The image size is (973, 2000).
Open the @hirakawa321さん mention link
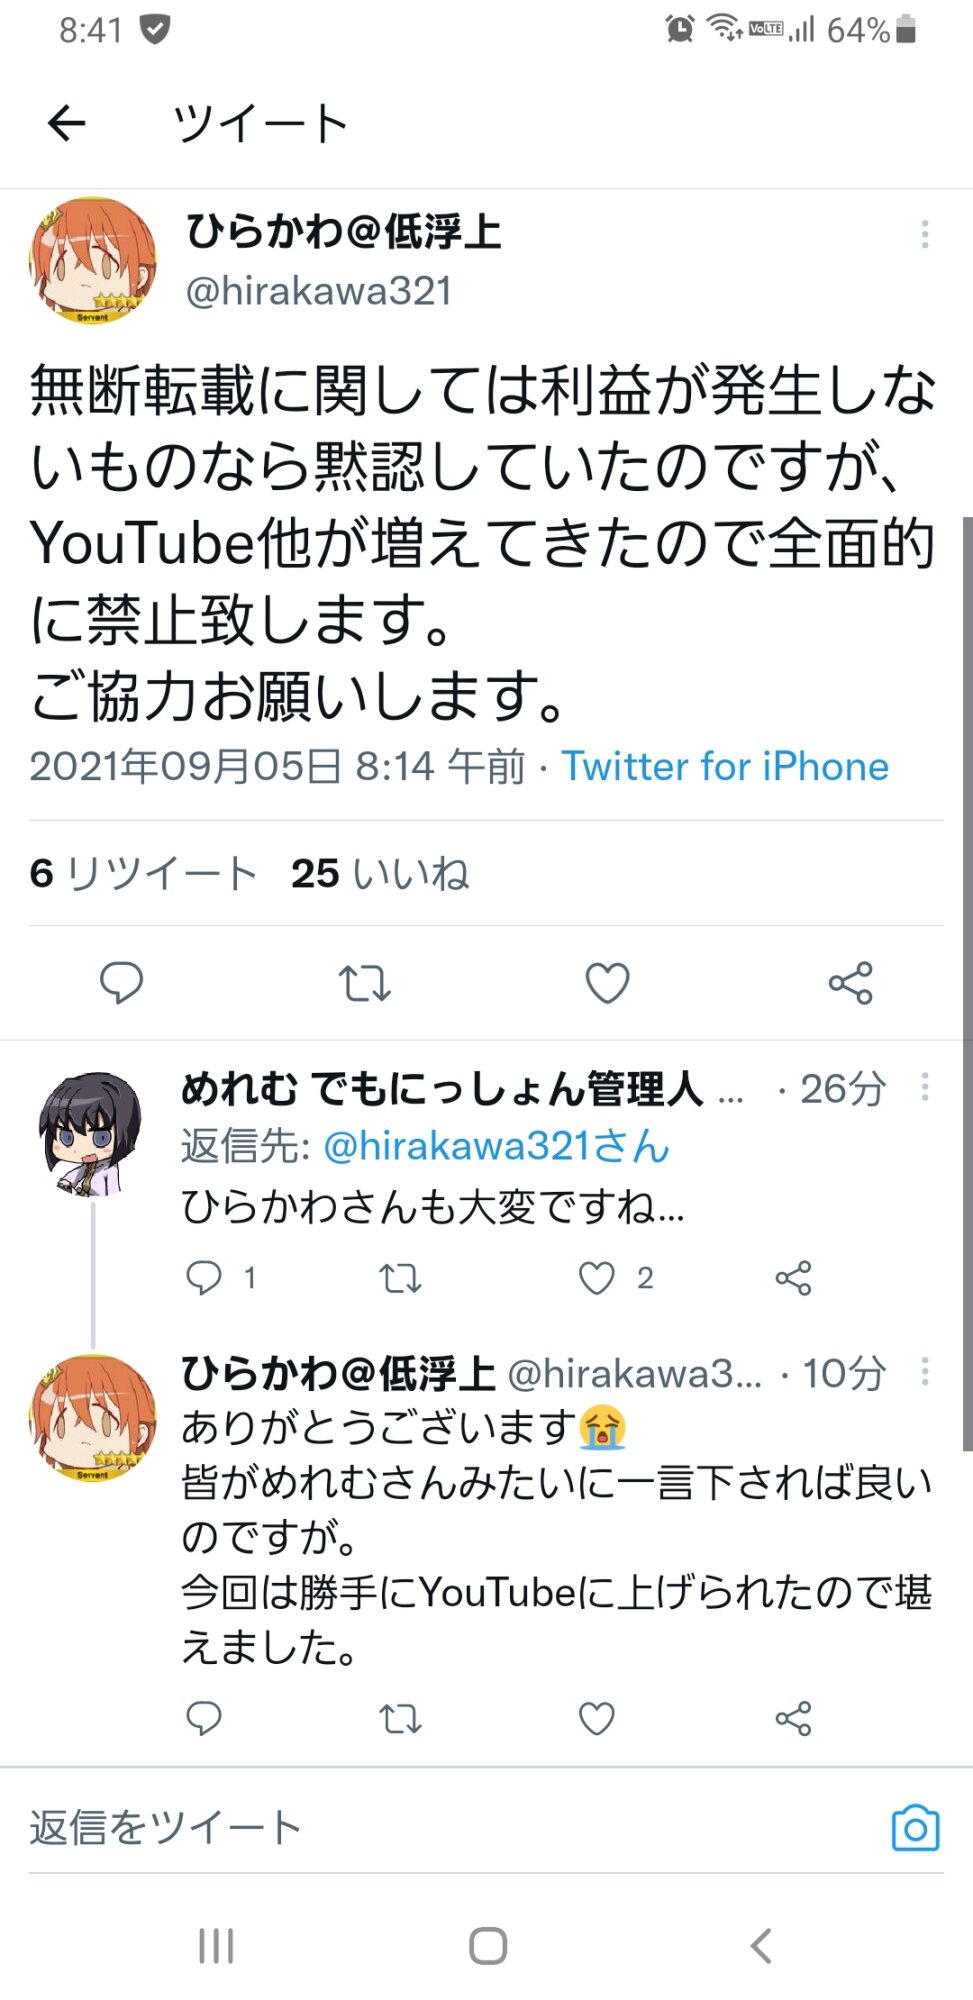point(496,1146)
